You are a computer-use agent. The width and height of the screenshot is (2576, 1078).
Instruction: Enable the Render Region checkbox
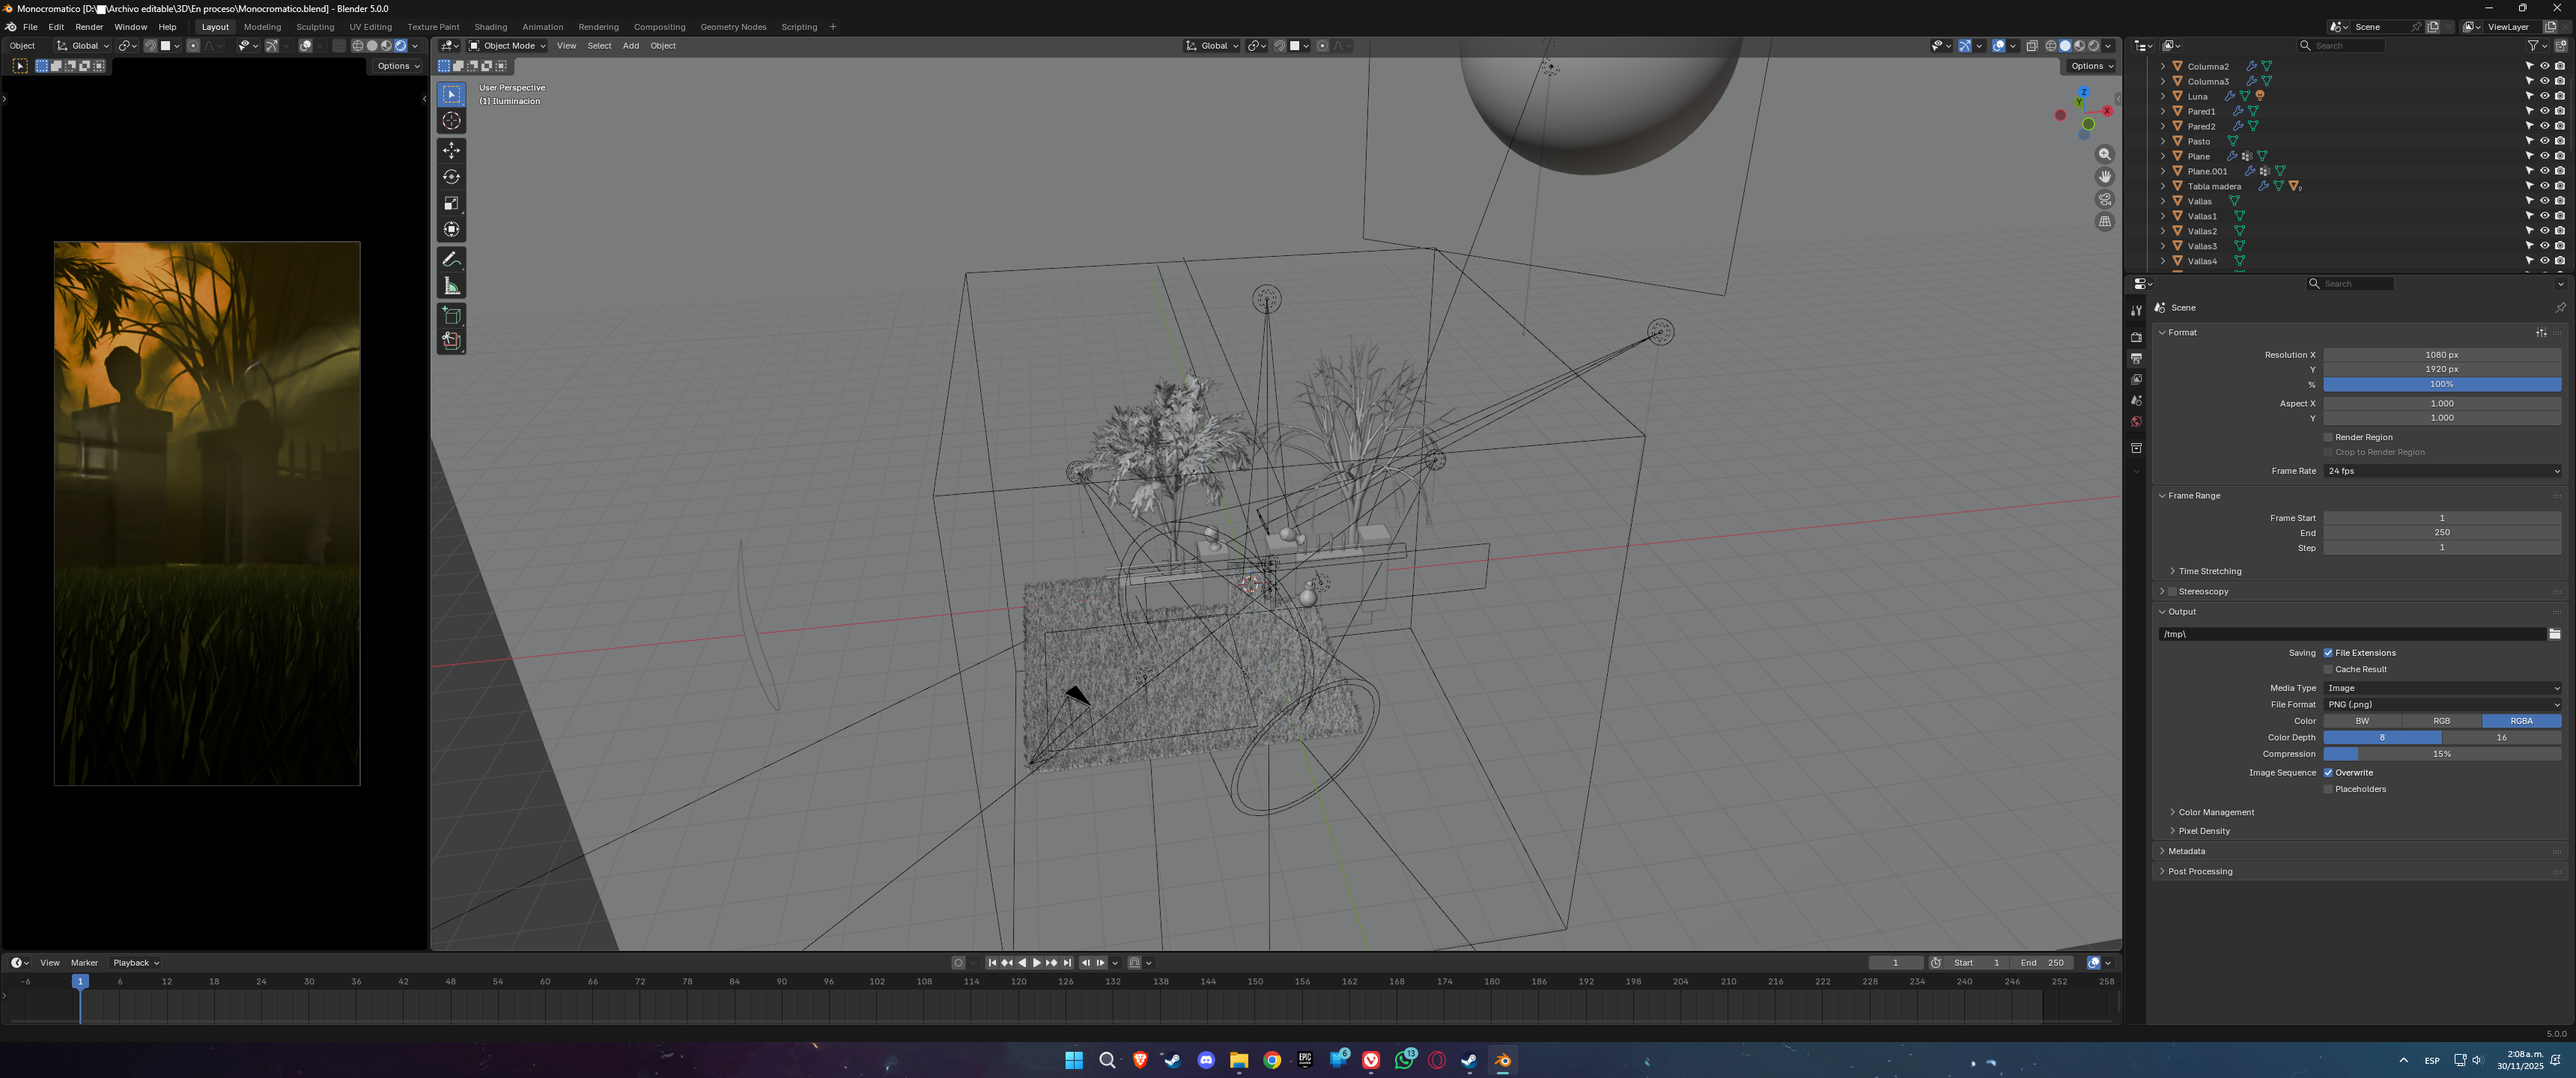[x=2328, y=437]
